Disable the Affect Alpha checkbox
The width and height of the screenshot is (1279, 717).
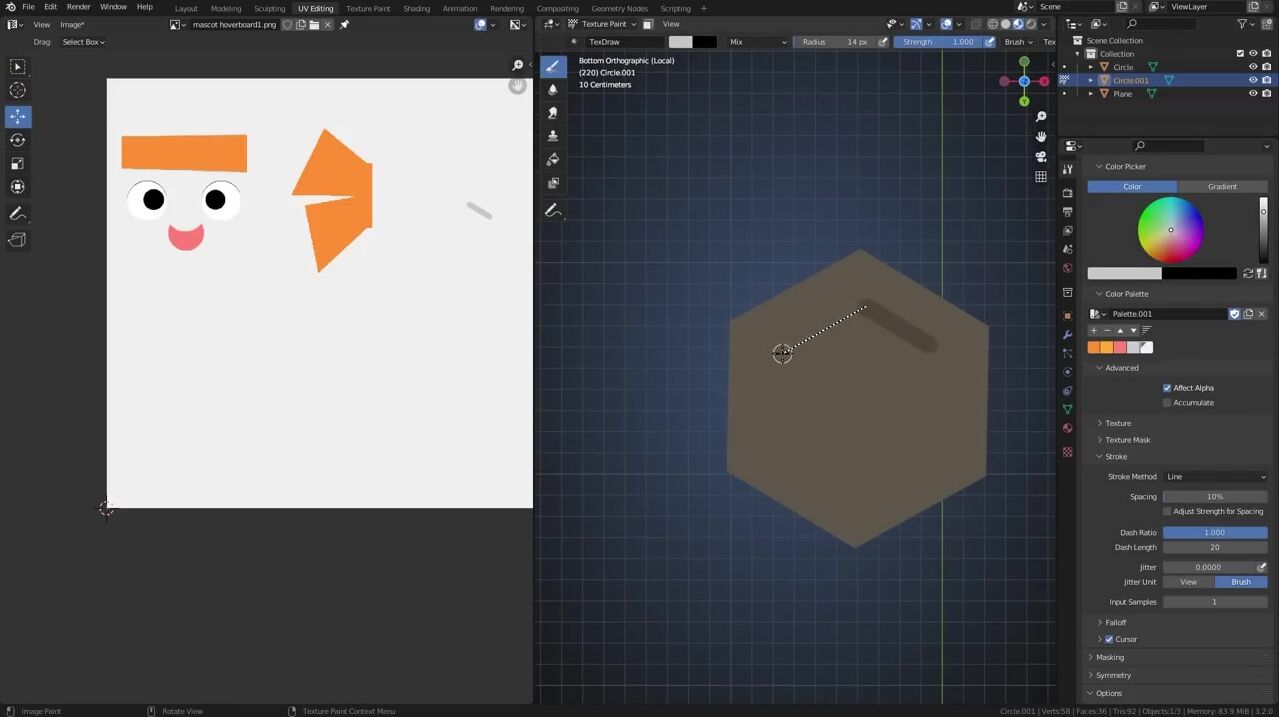(x=1167, y=388)
